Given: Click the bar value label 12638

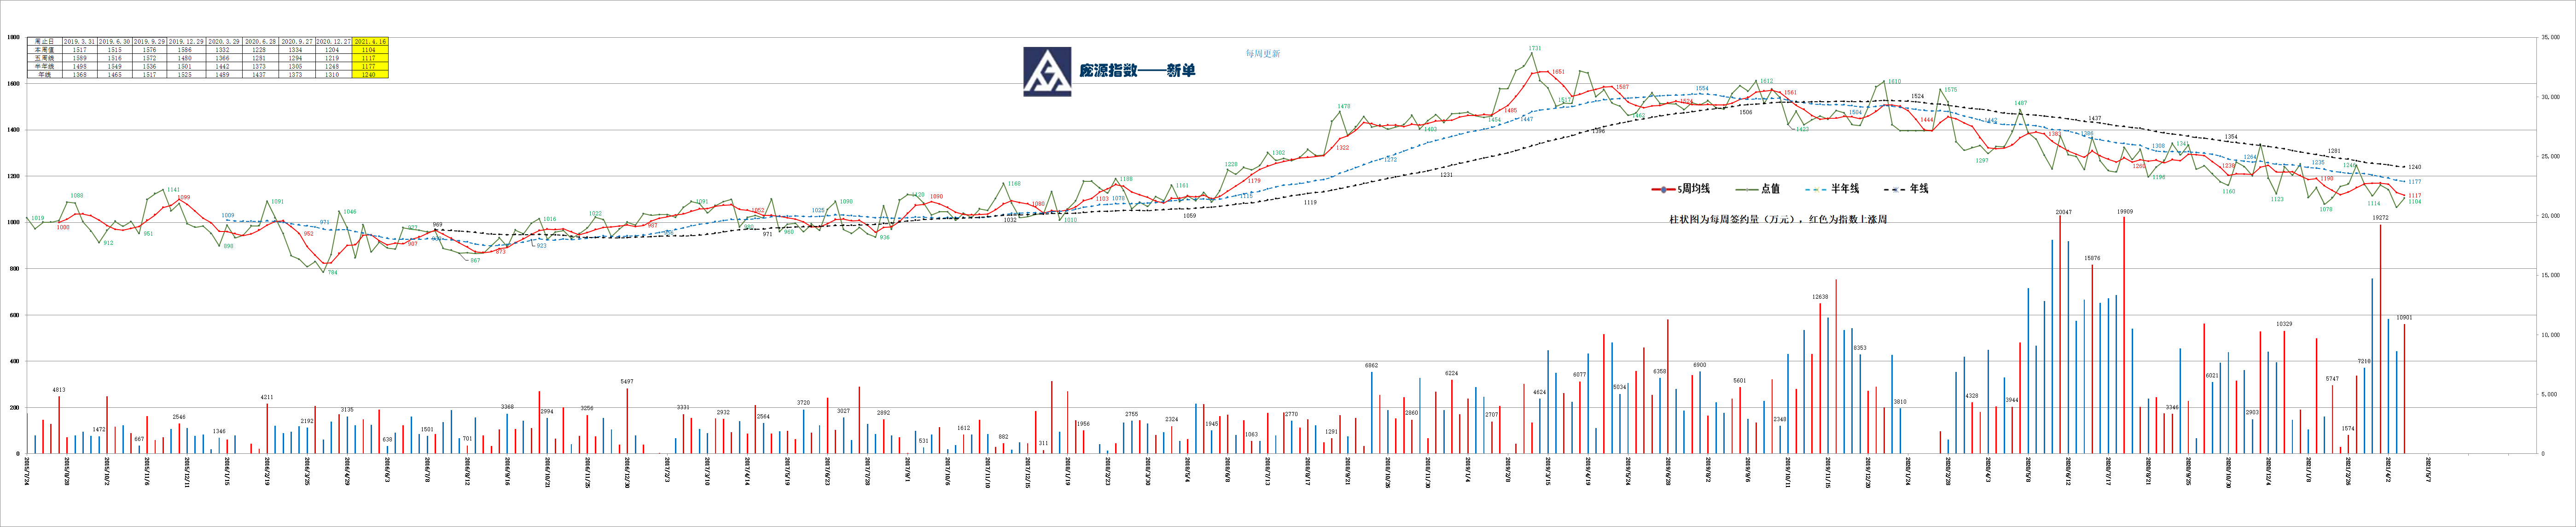Looking at the screenshot, I should click(1821, 297).
